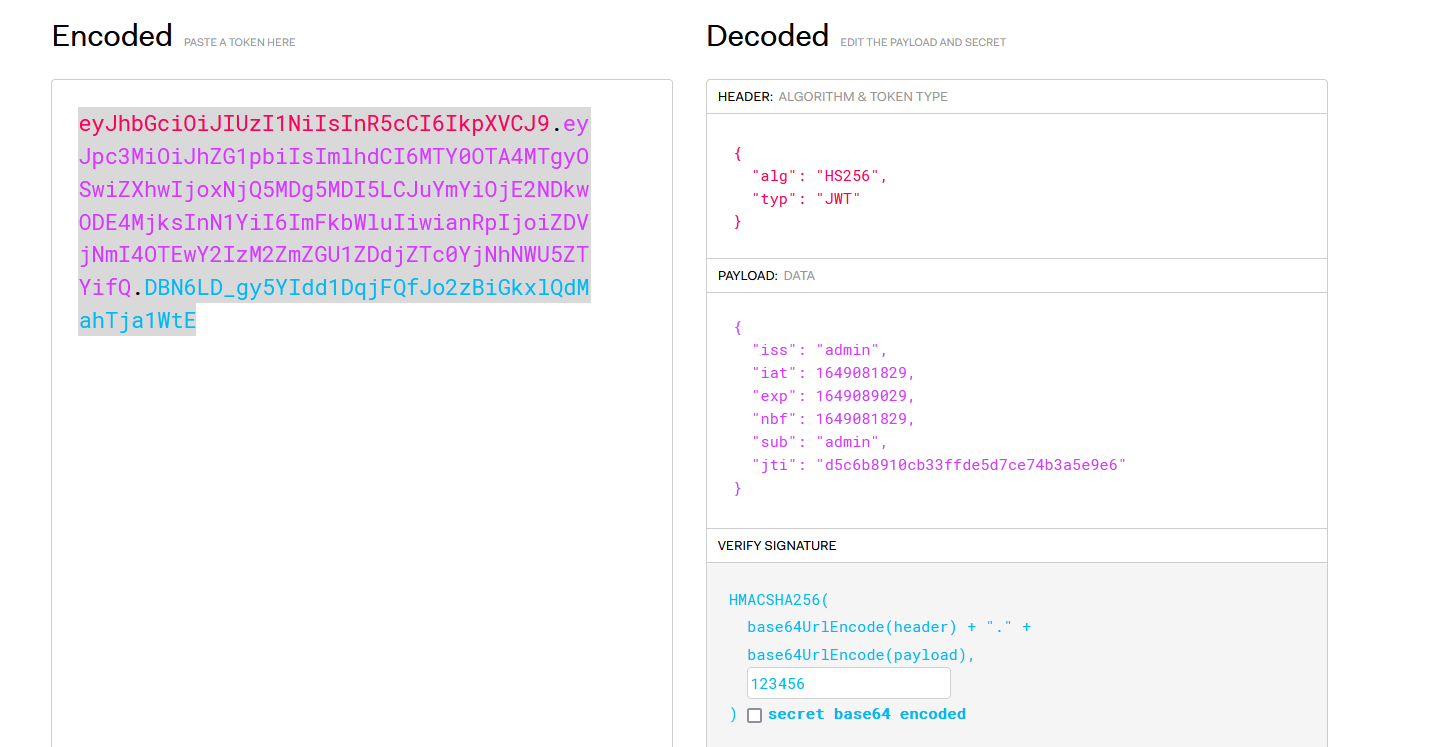Click the "jti" value d5c6b8910cb33ffde5d7ce74b3a5e9e6
Screen dimensions: 1435x747
(971, 465)
